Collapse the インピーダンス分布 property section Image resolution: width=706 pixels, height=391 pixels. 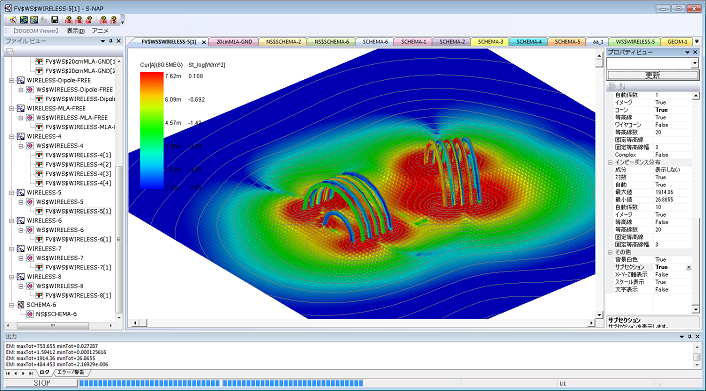tap(611, 162)
